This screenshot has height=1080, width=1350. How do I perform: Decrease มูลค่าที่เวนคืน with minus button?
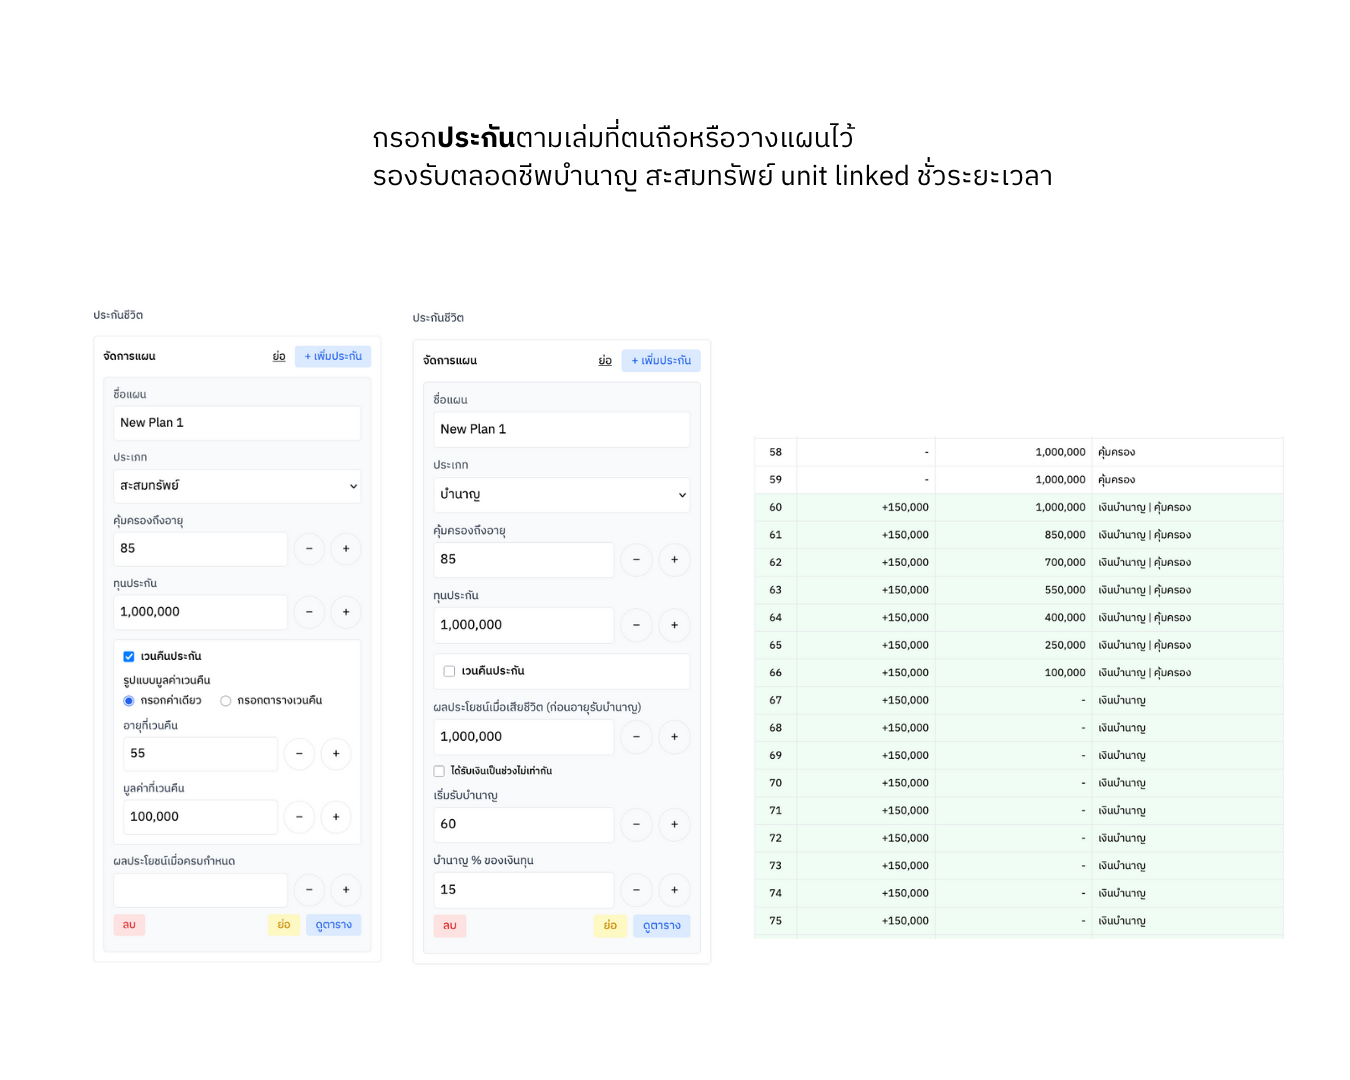(299, 817)
